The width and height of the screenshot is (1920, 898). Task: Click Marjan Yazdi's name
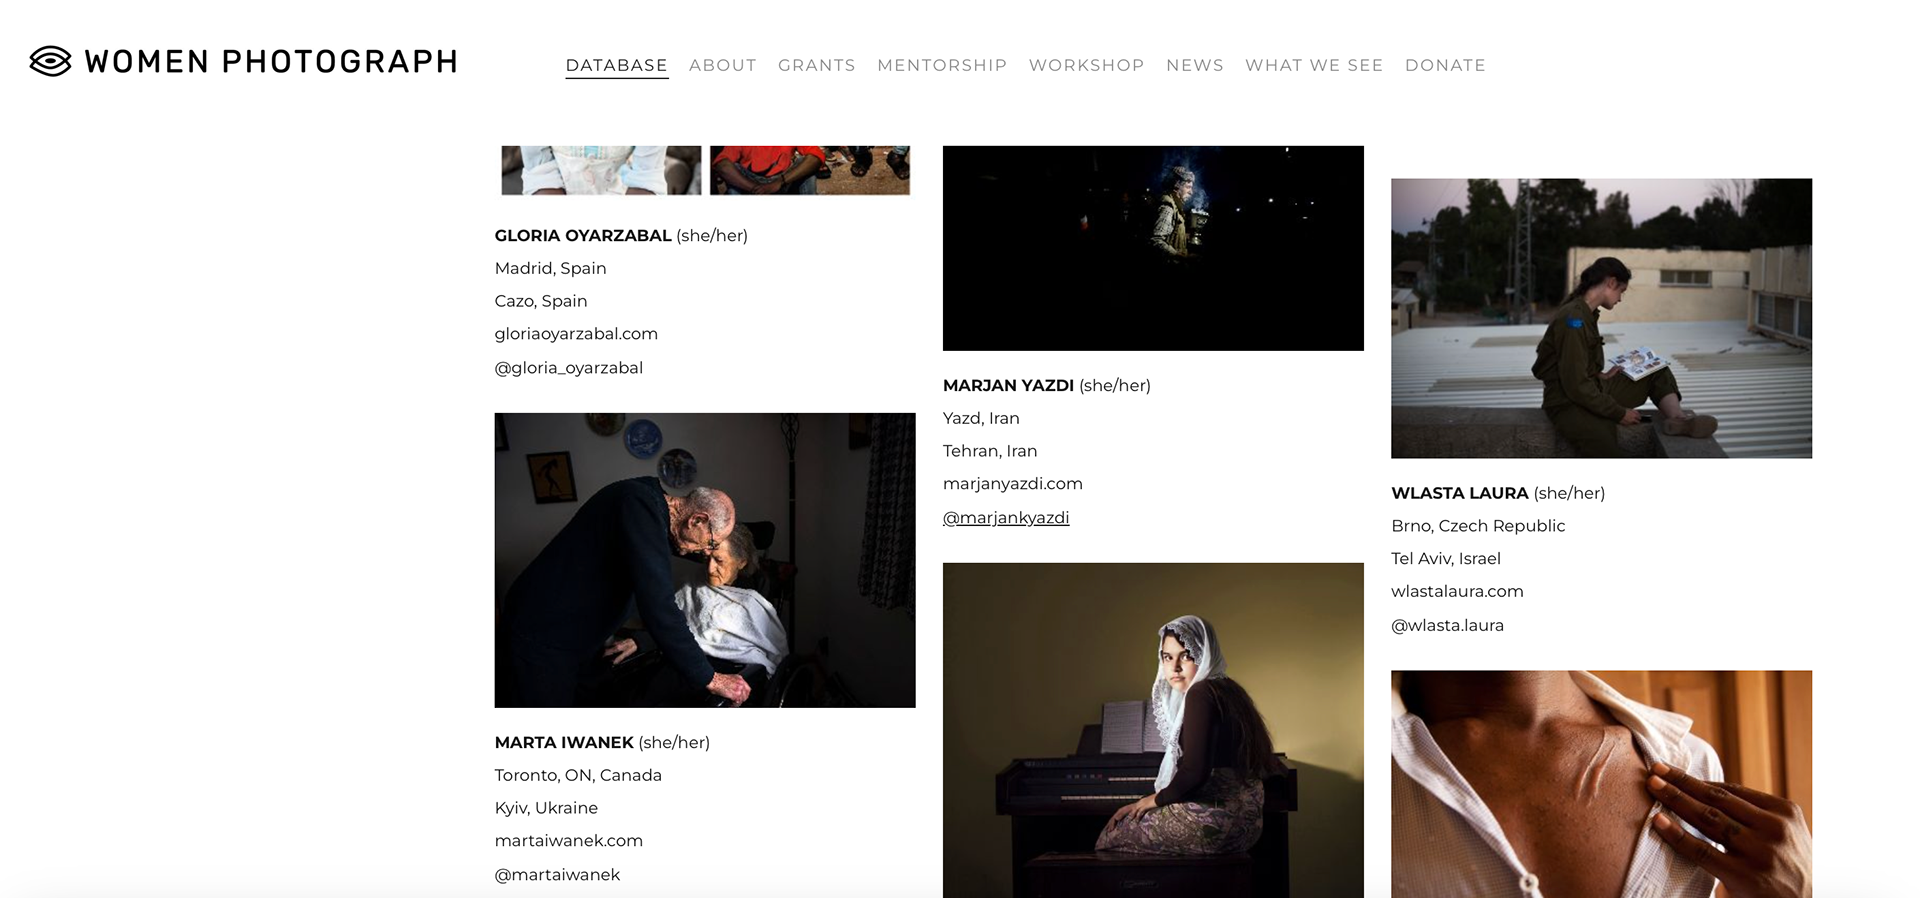pyautogui.click(x=1008, y=386)
